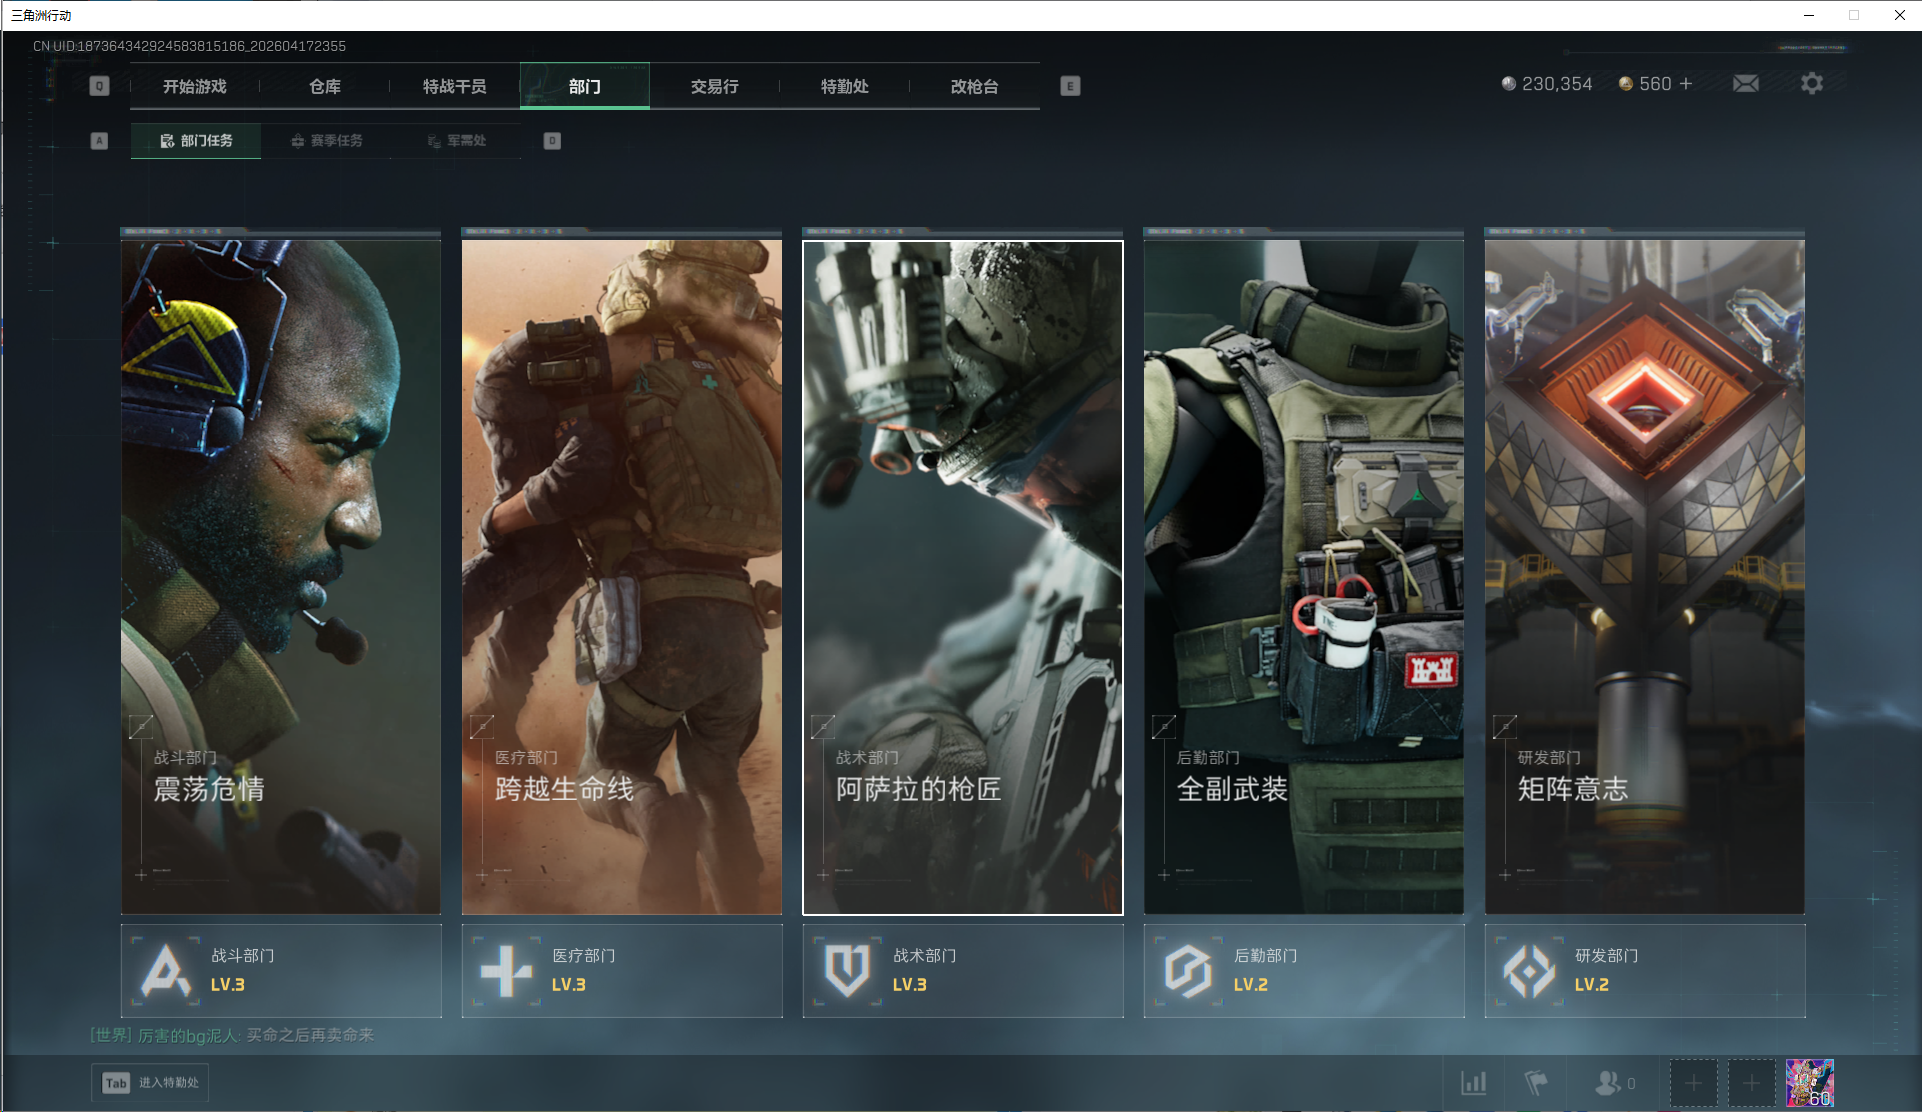Click the first empty squad slot plus
Screen dimensions: 1922x1112
[1693, 1082]
